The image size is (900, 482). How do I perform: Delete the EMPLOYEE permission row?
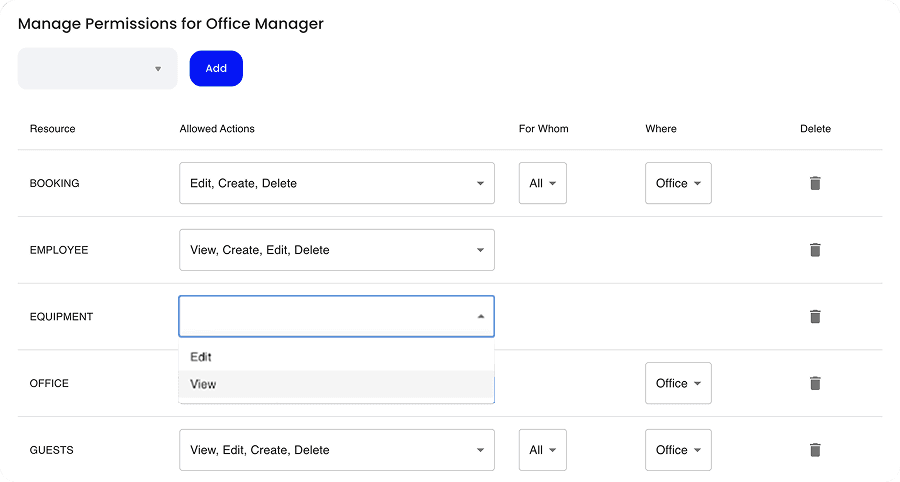pyautogui.click(x=815, y=250)
